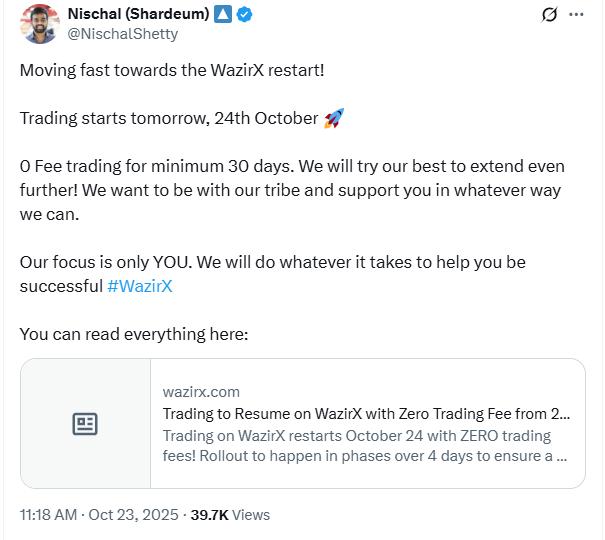
Task: Open the three-dot More options menu
Action: pyautogui.click(x=576, y=15)
